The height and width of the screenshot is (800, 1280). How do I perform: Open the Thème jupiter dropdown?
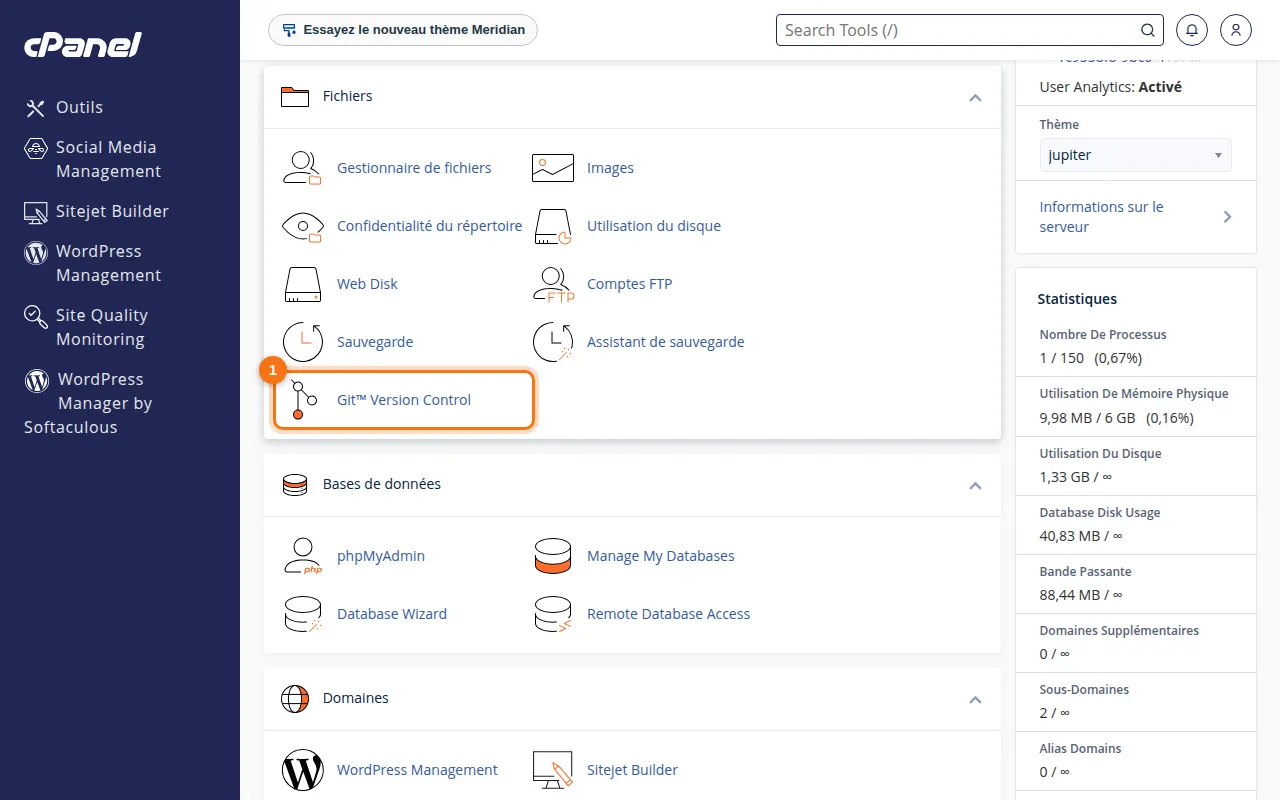1136,155
